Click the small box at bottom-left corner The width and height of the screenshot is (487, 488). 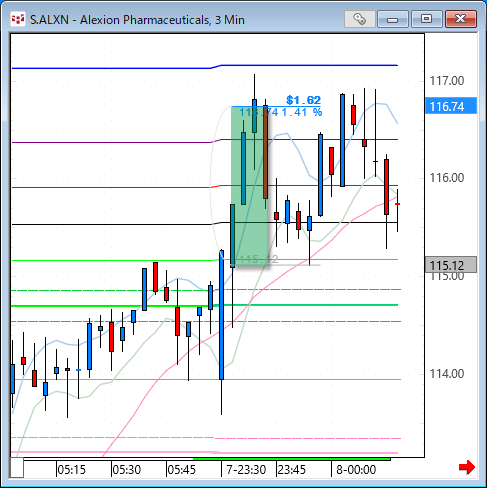(17, 468)
